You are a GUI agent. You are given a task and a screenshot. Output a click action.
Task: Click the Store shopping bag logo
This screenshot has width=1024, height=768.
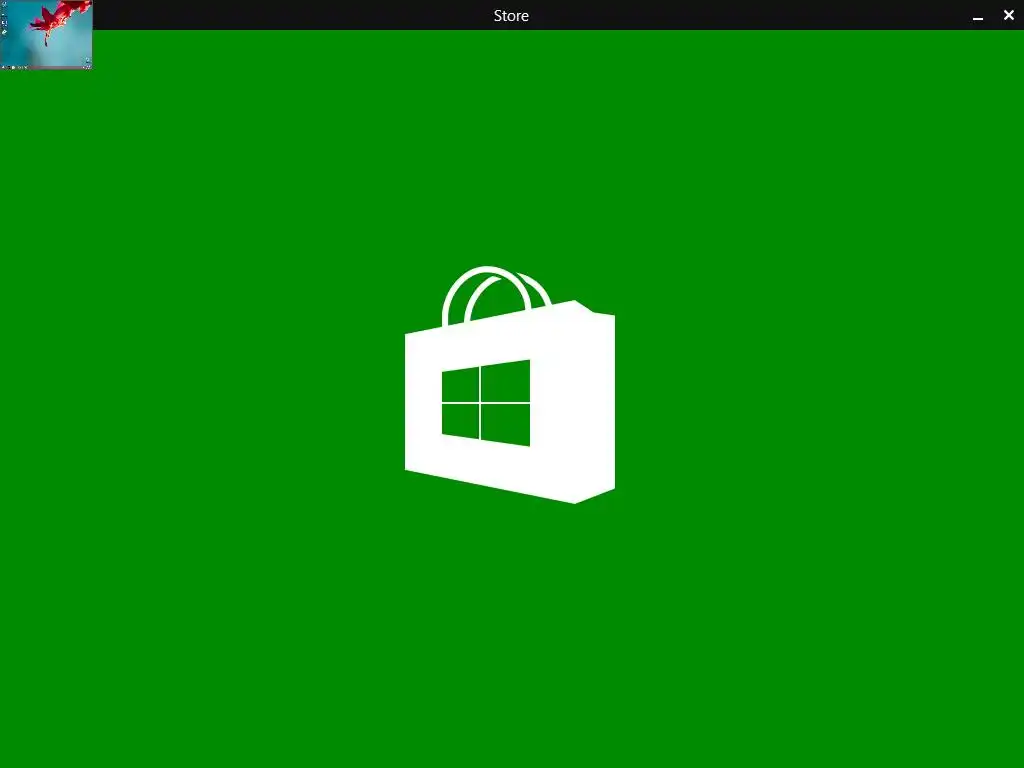(509, 385)
